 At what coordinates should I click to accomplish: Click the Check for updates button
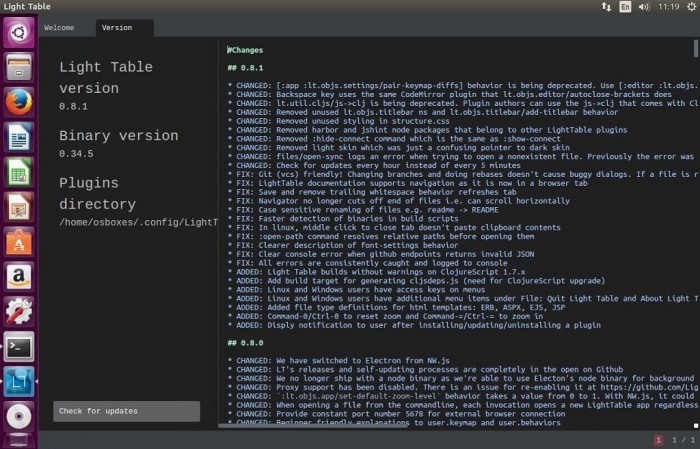(x=126, y=411)
